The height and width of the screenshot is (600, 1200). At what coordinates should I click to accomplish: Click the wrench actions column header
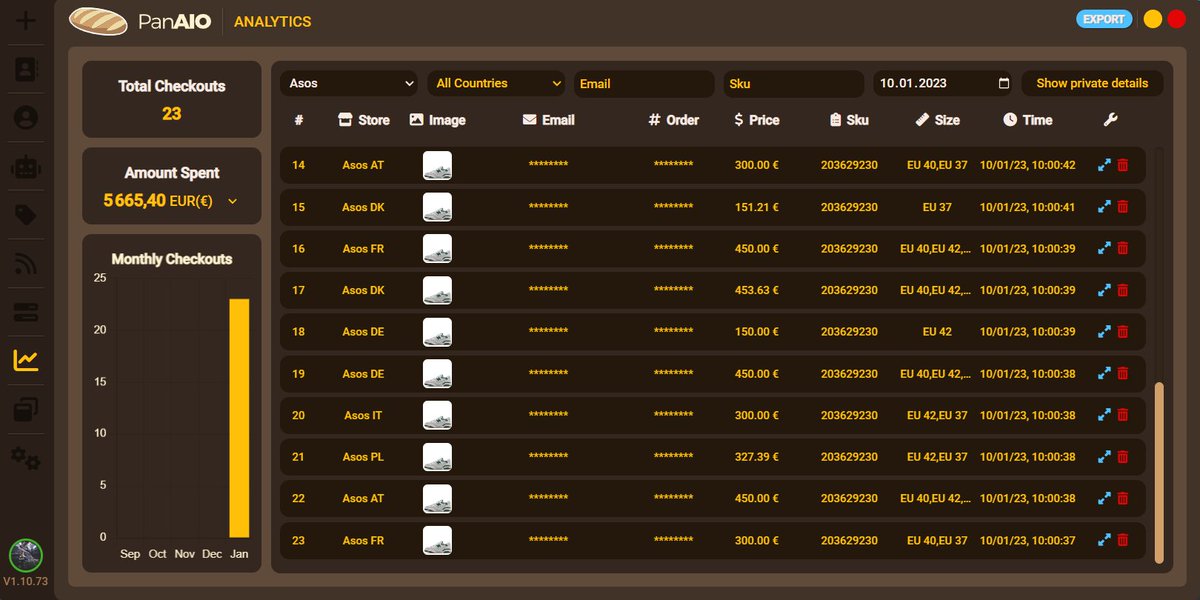1109,120
